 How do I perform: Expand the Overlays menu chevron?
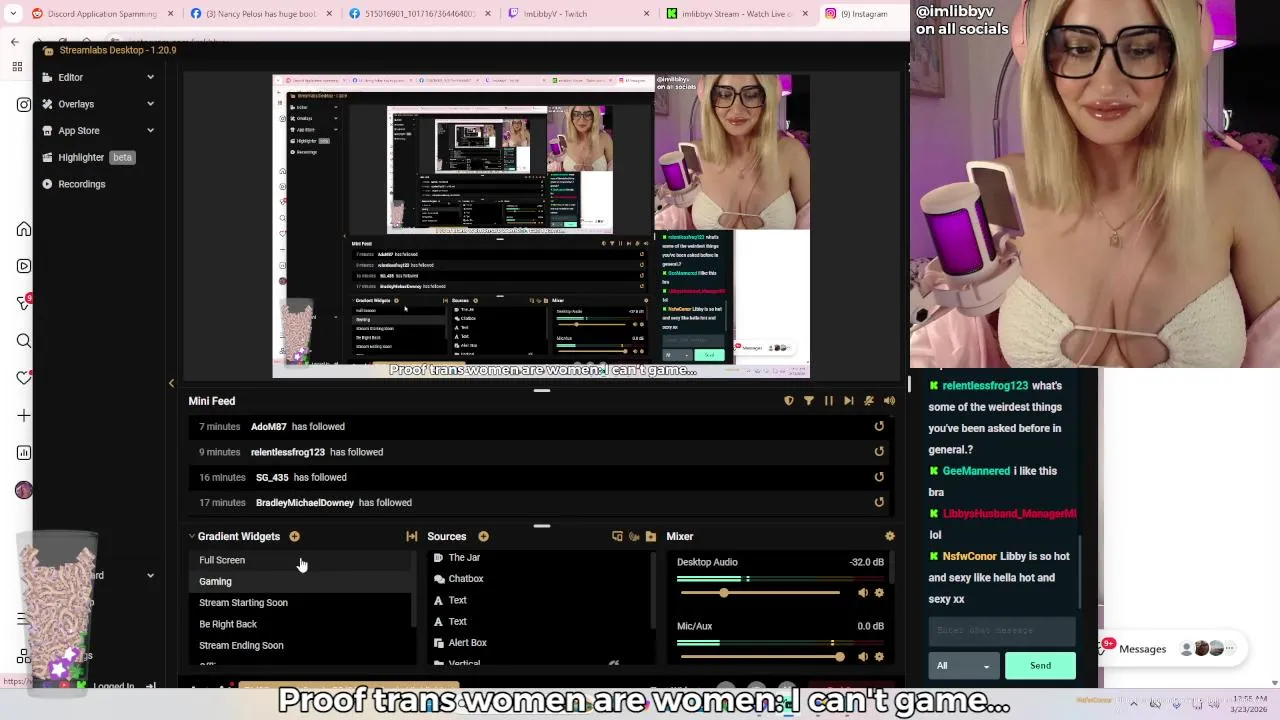[x=150, y=104]
